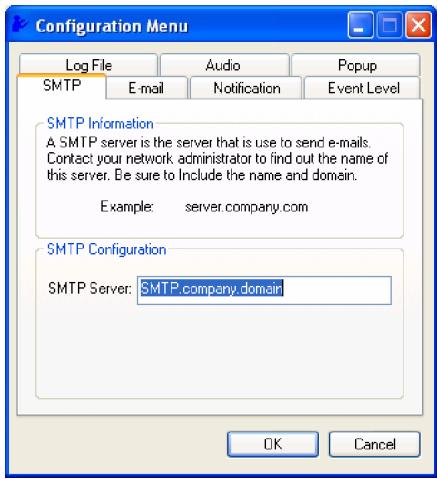Click the SMTP Information group label
Viewport: 437px width, 479px height.
[x=100, y=123]
